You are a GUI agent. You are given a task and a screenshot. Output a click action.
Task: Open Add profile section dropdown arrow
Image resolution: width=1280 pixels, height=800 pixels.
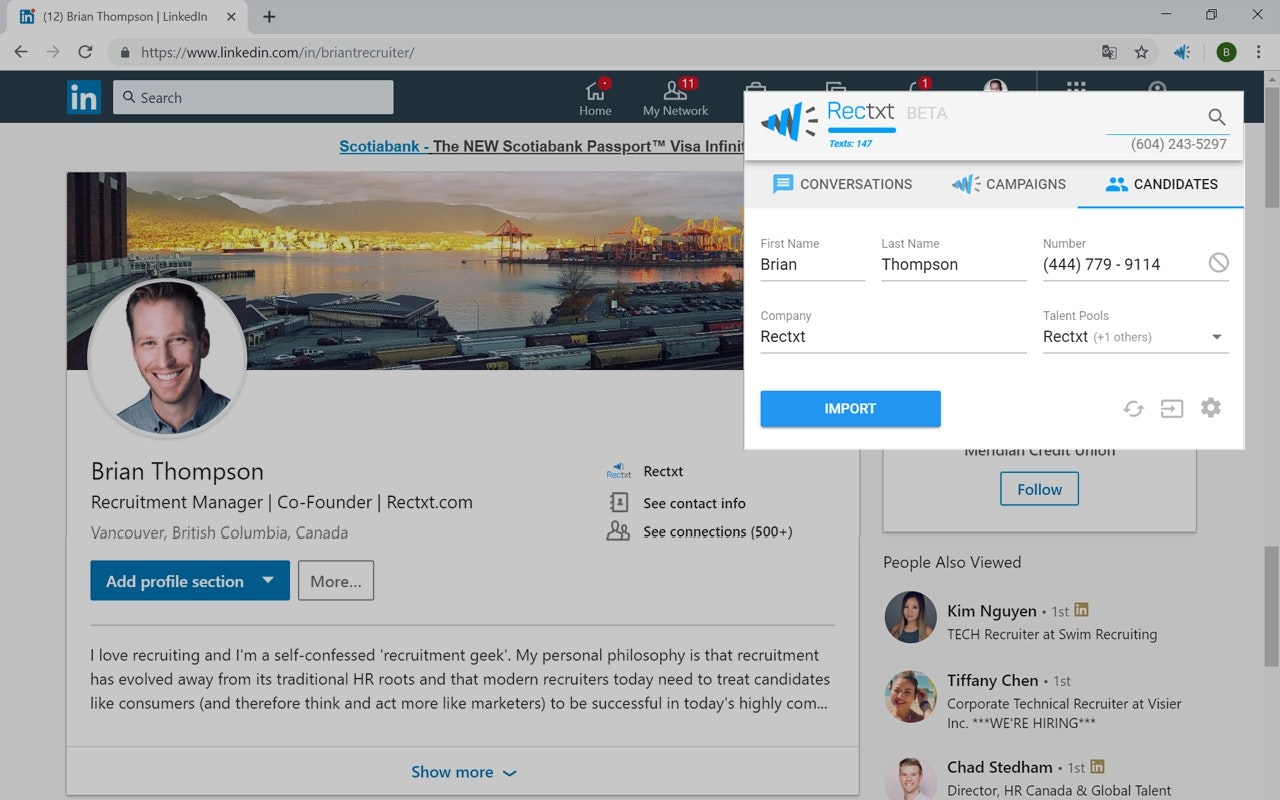(267, 581)
